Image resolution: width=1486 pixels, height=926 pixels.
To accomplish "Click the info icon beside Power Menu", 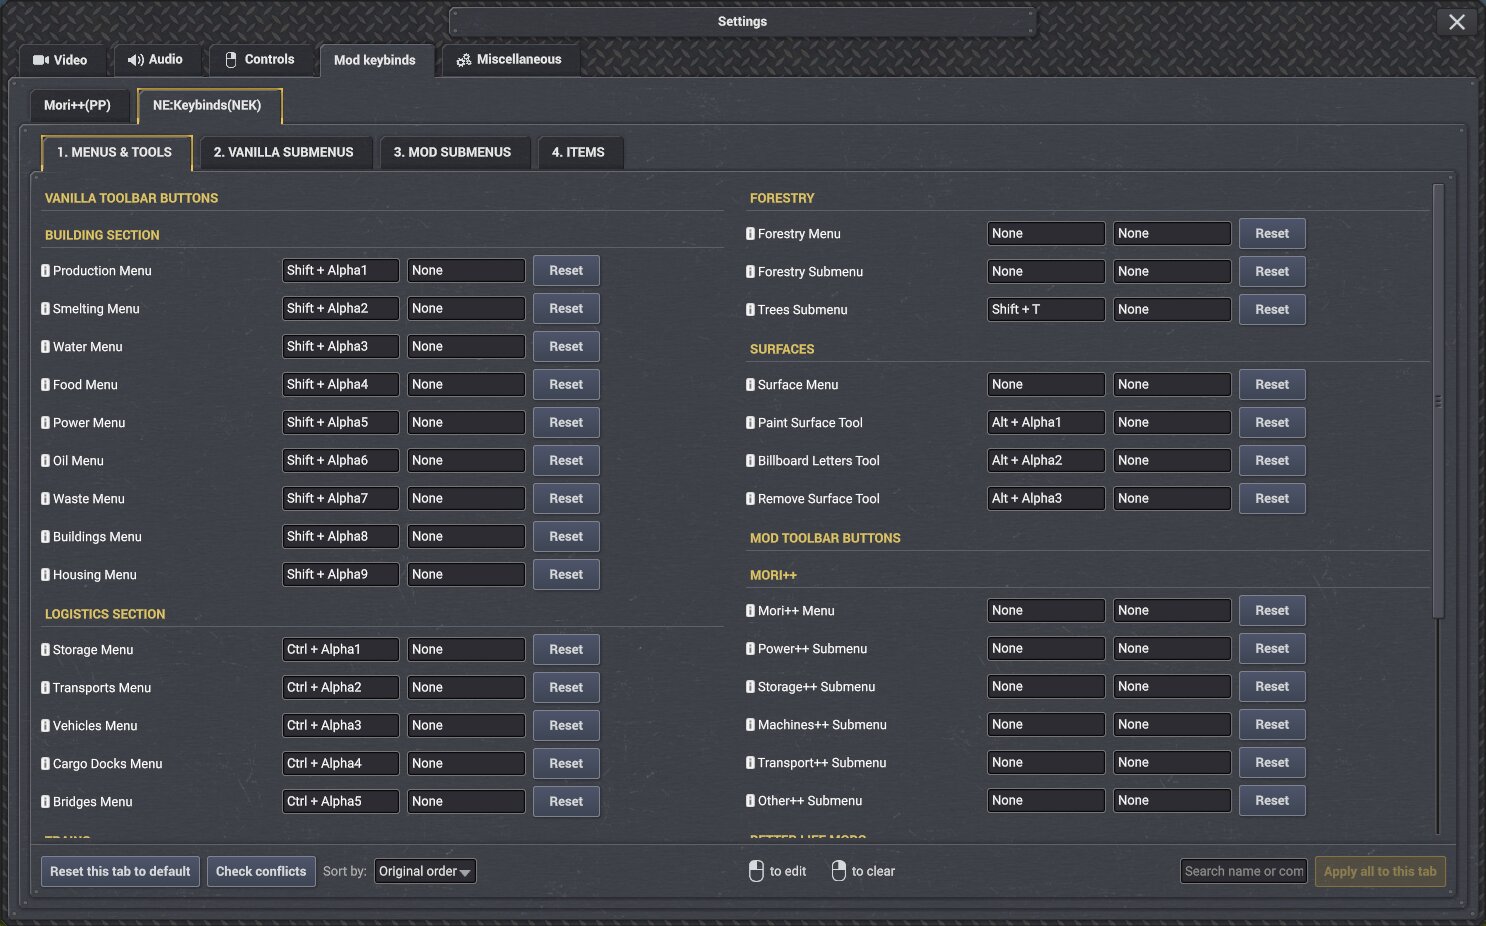I will pyautogui.click(x=45, y=423).
